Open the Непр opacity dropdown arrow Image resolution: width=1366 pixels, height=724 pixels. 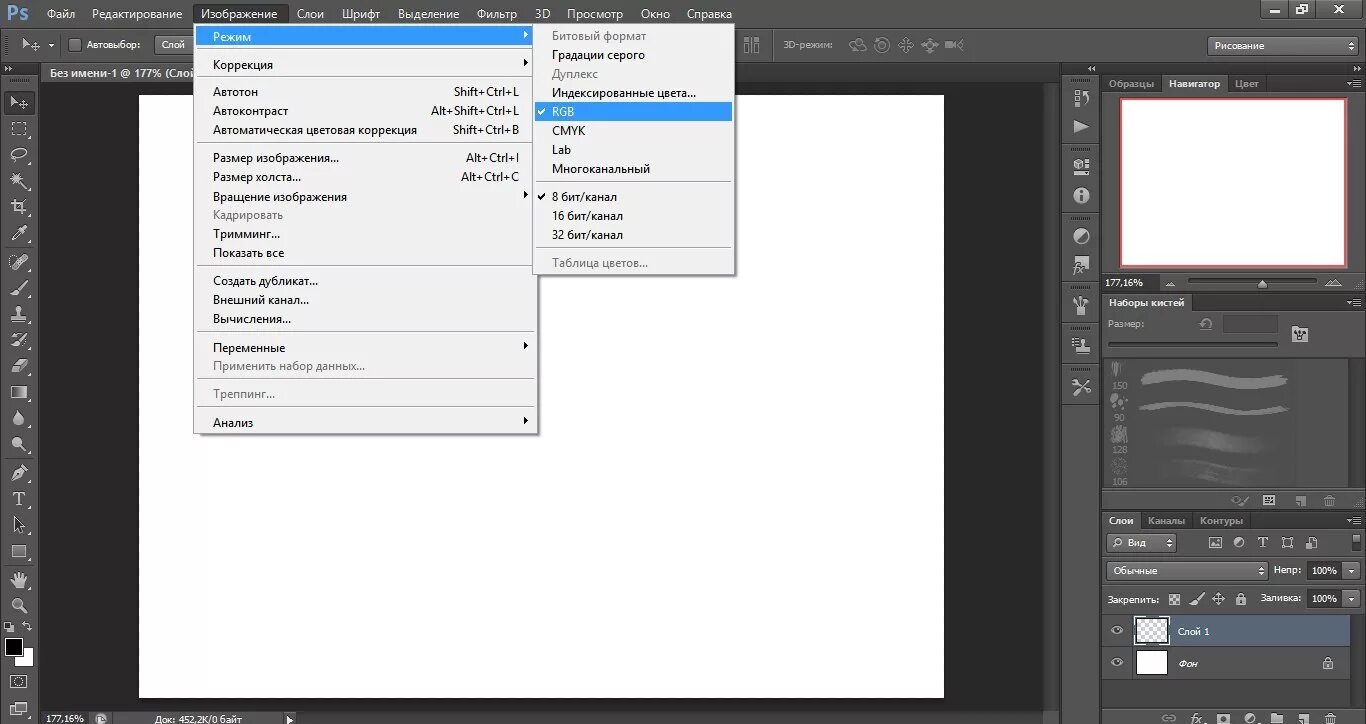point(1352,570)
